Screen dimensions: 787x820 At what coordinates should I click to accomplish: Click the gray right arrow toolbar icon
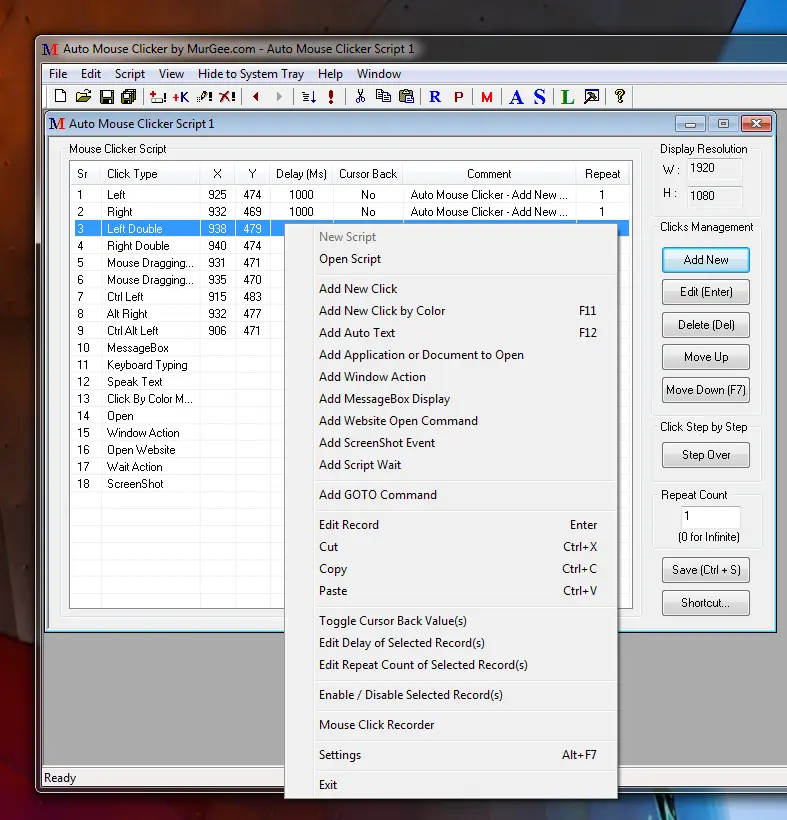(279, 97)
